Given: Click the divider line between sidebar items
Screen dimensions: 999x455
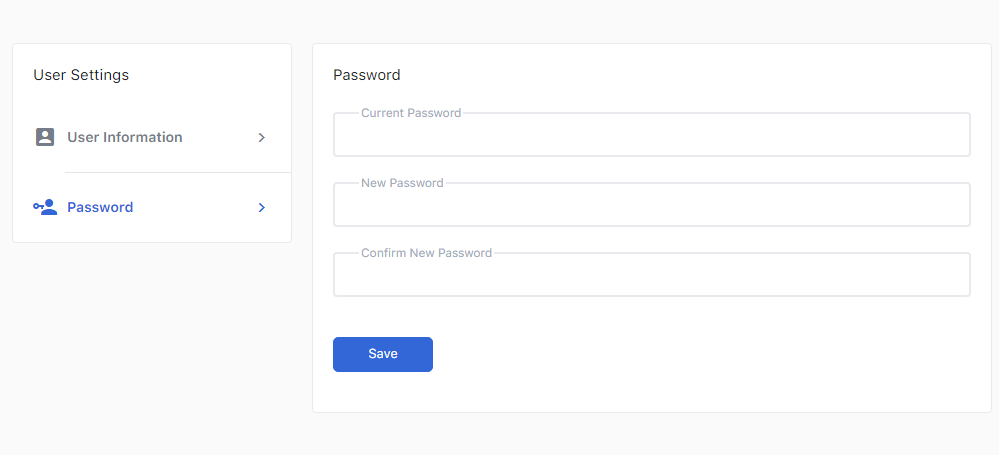Looking at the screenshot, I should point(177,172).
